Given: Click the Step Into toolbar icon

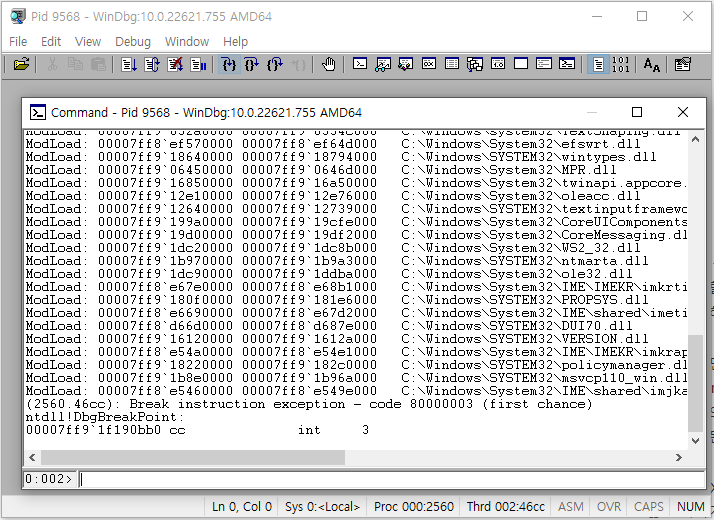Looking at the screenshot, I should [229, 65].
